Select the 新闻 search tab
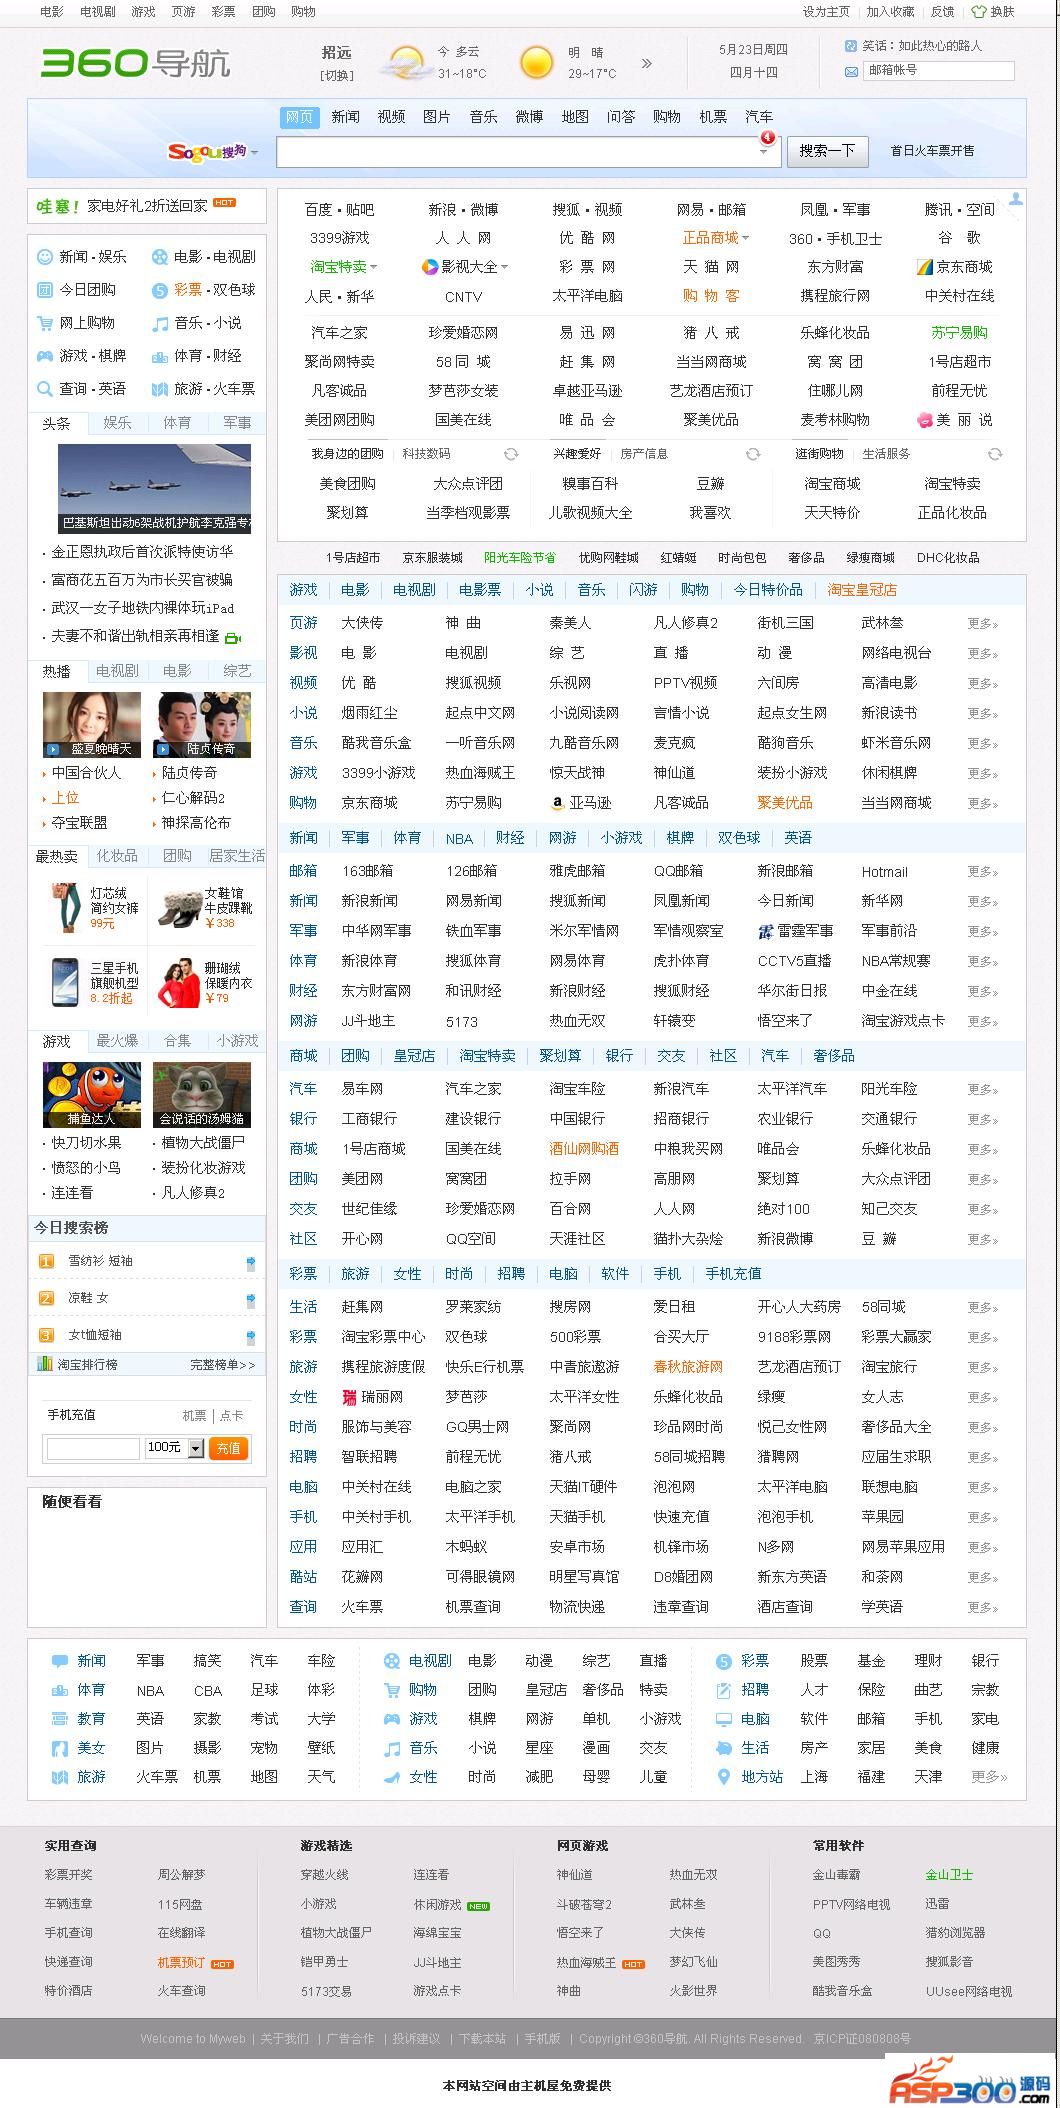This screenshot has width=1060, height=2108. point(345,117)
